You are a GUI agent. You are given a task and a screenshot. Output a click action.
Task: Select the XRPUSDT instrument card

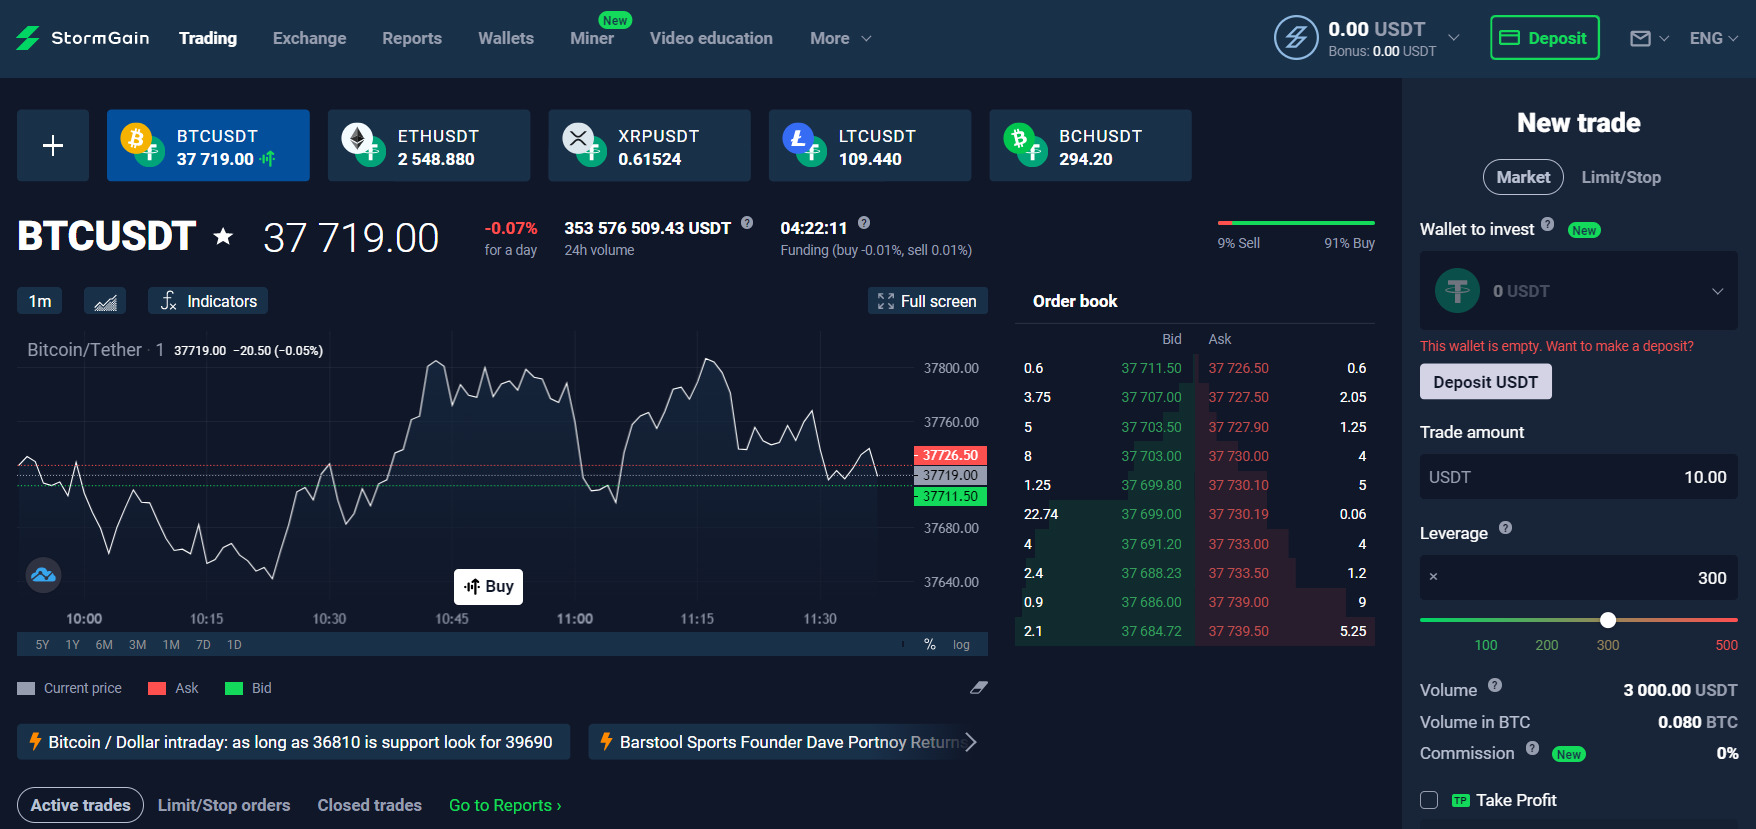click(649, 145)
